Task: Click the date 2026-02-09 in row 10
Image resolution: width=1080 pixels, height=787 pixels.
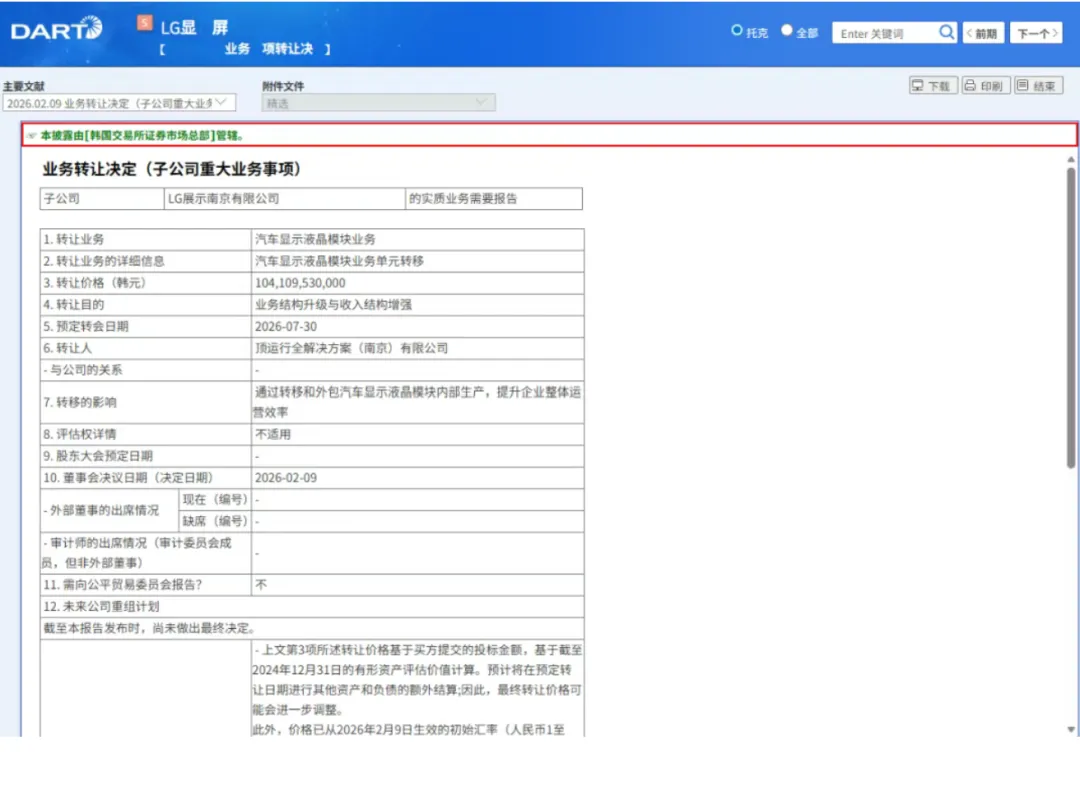Action: [x=286, y=478]
